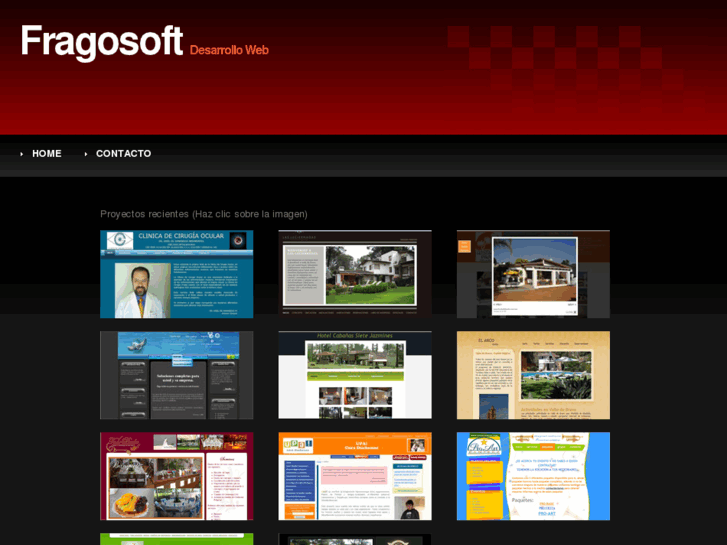
Task: Click the Desarrollo Web tagline
Action: [x=229, y=50]
